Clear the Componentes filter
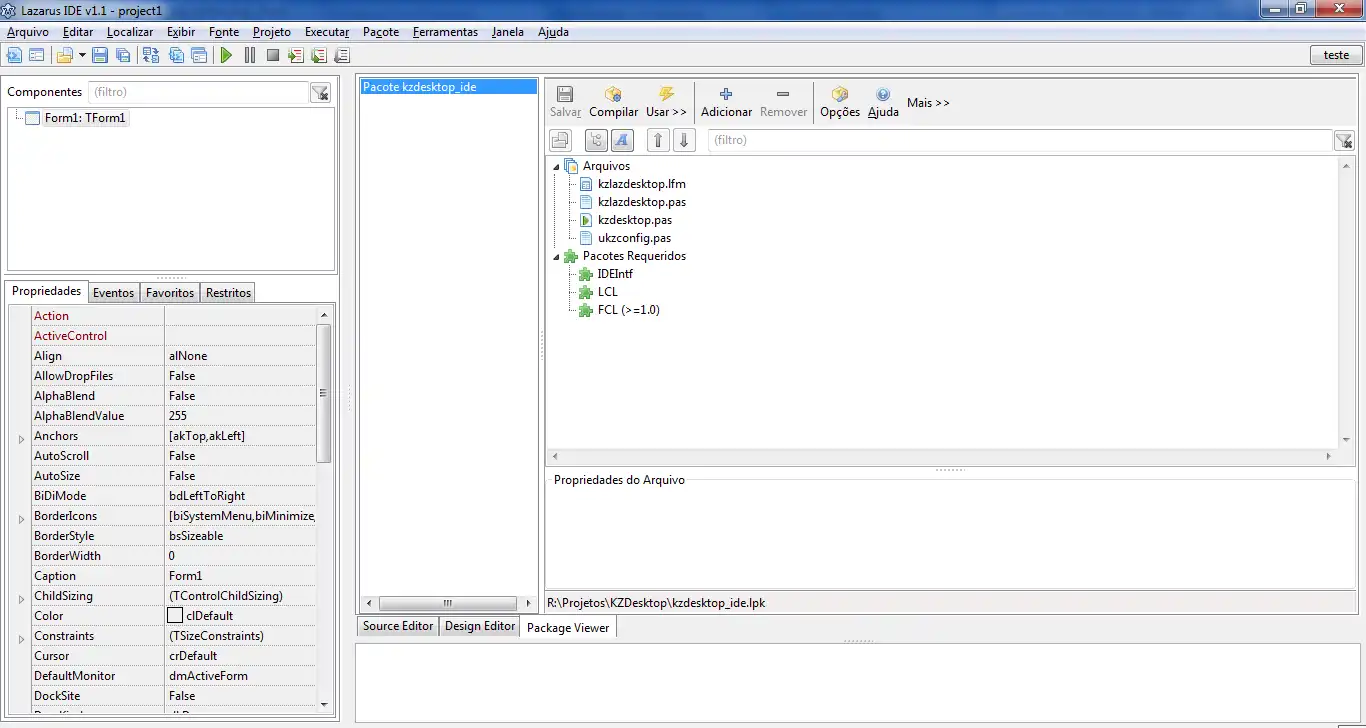1366x728 pixels. pyautogui.click(x=320, y=93)
